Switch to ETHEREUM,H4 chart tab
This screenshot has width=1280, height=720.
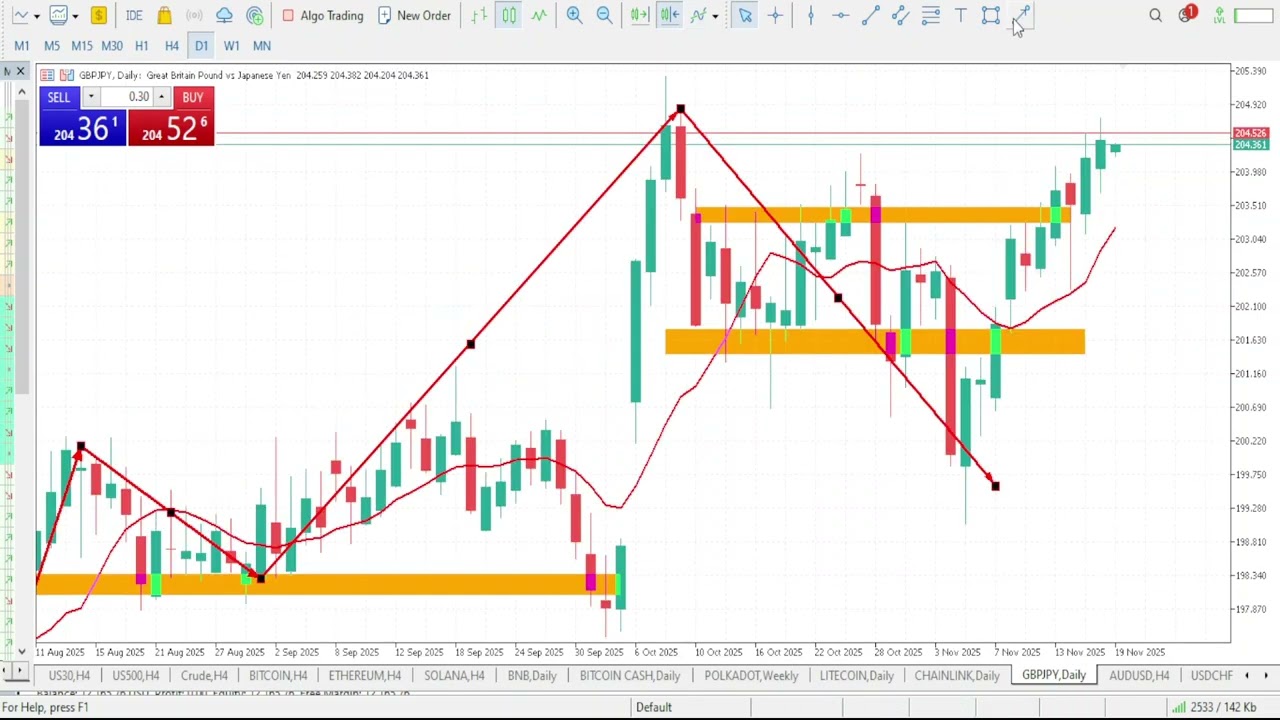click(x=365, y=676)
